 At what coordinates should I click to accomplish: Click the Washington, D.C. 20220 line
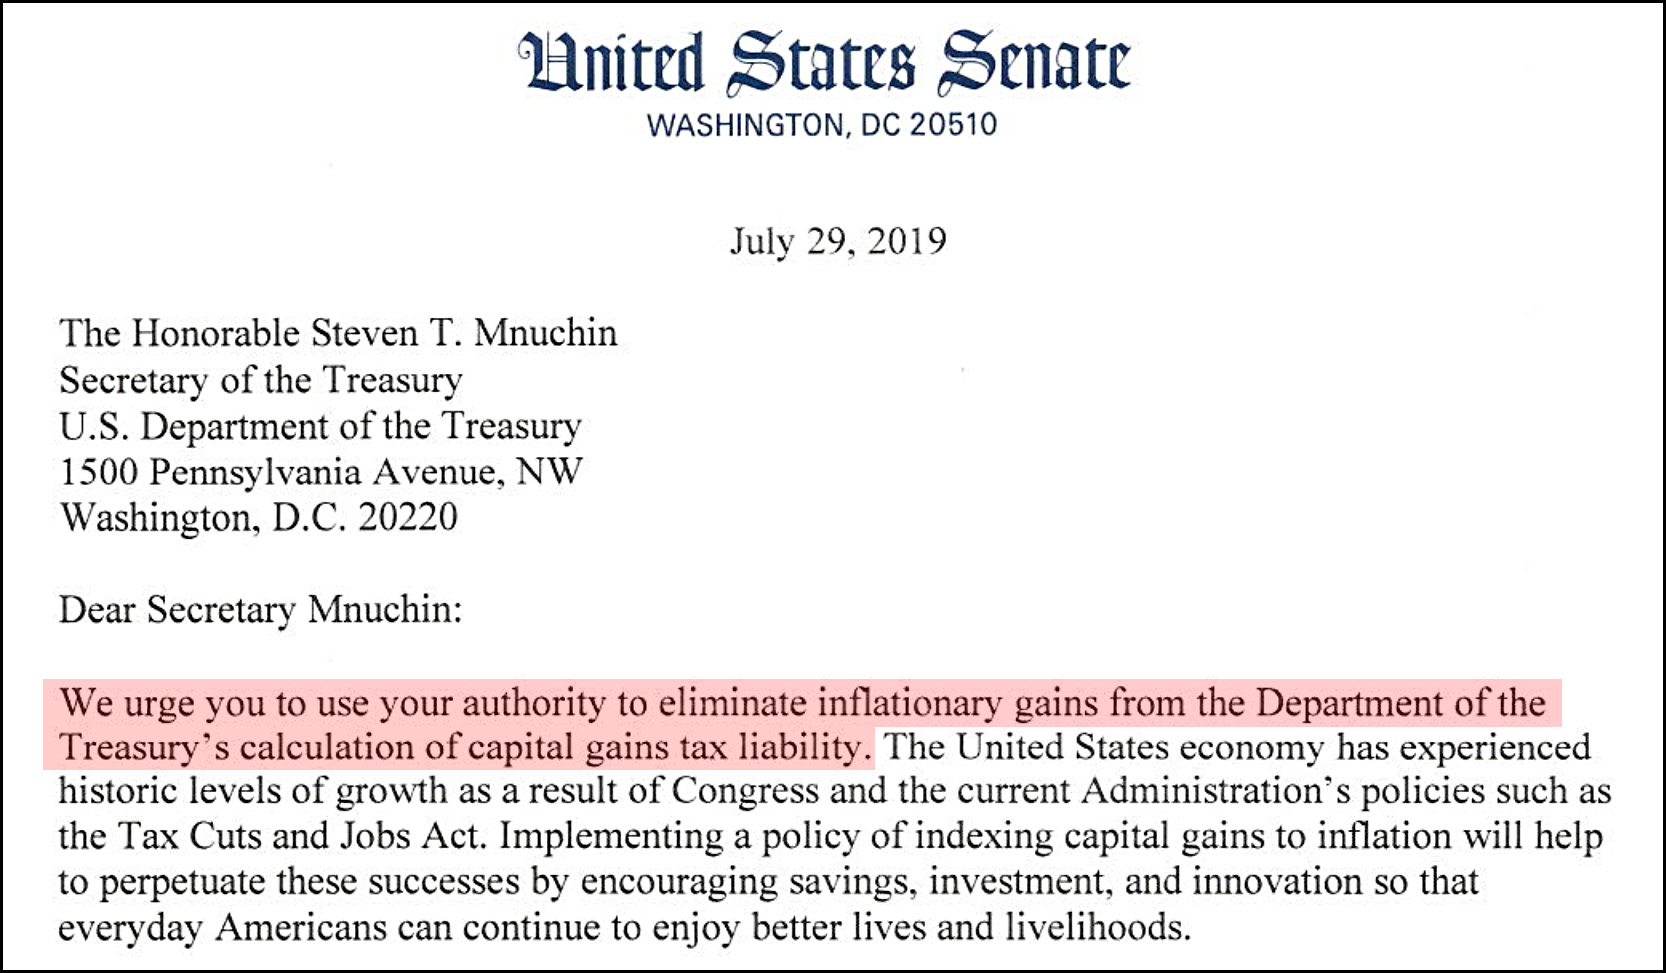[x=259, y=518]
